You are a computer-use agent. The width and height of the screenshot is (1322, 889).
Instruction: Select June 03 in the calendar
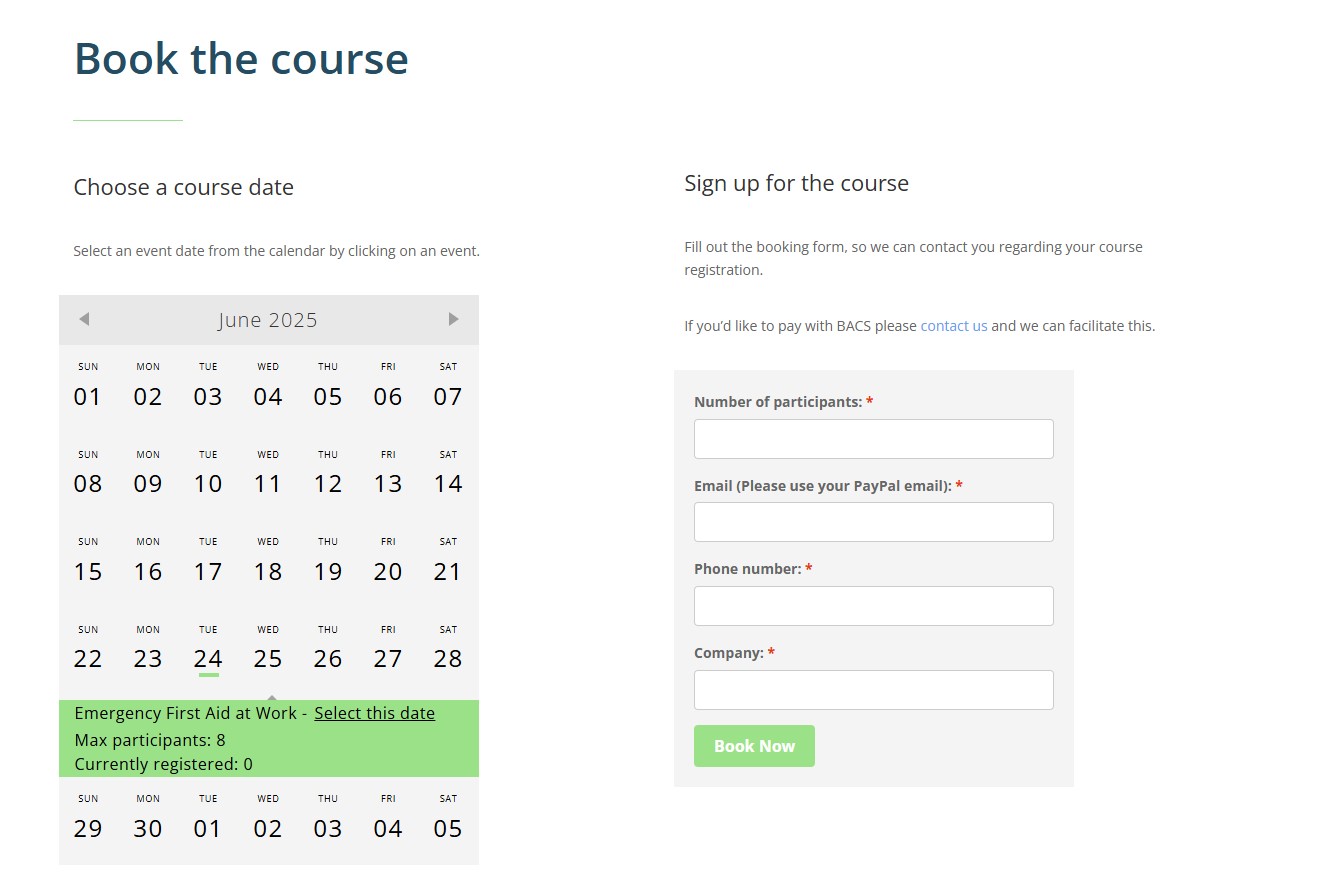(x=208, y=397)
